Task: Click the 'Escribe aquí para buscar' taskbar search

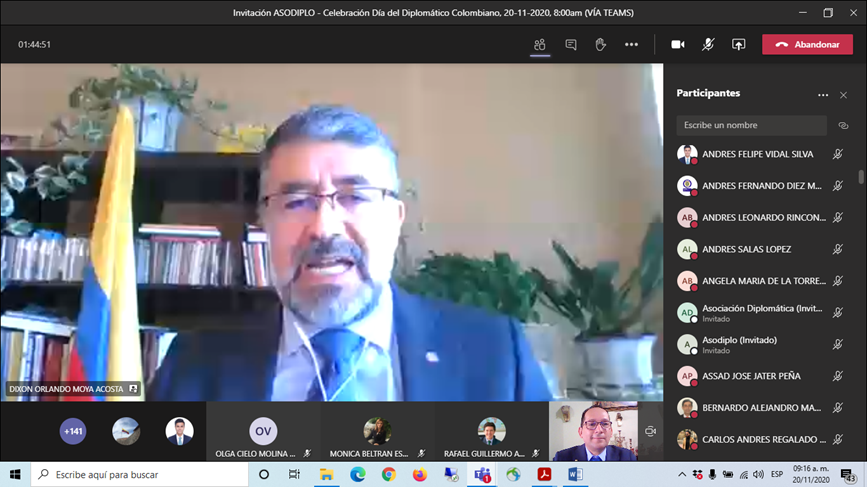Action: pyautogui.click(x=139, y=475)
